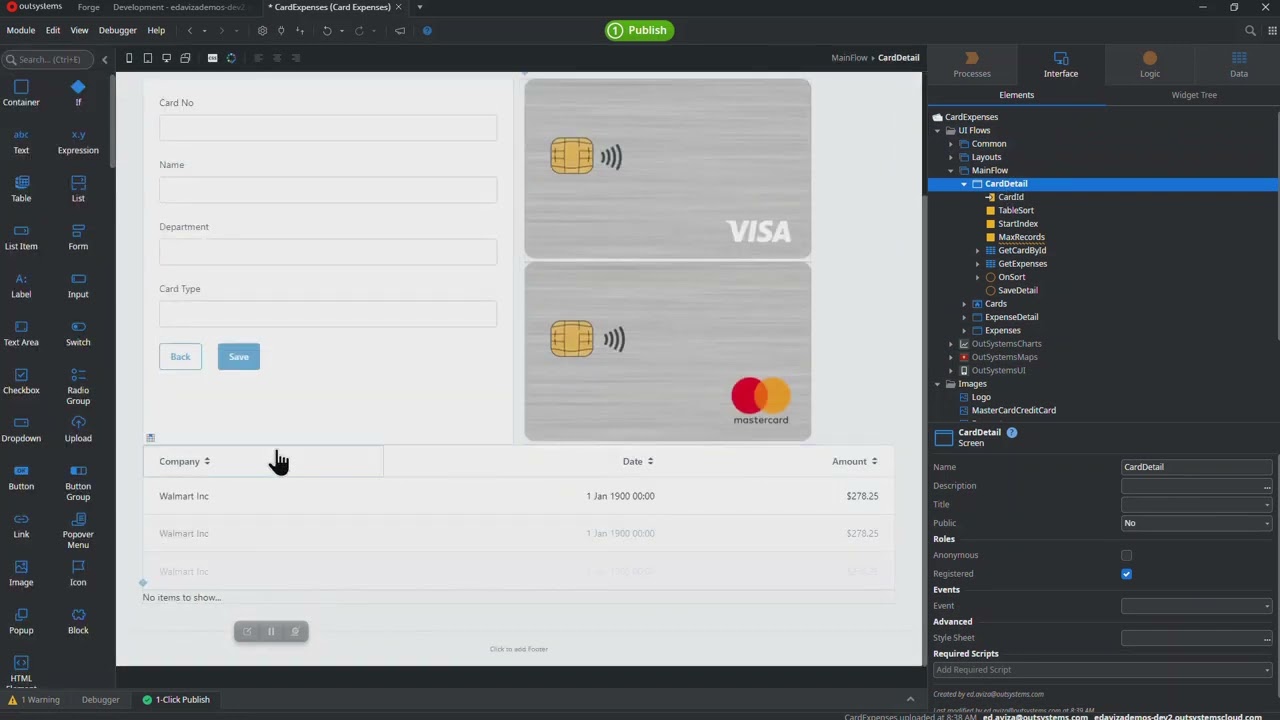Open the settings gear in toolbar
1280x720 pixels.
263,31
